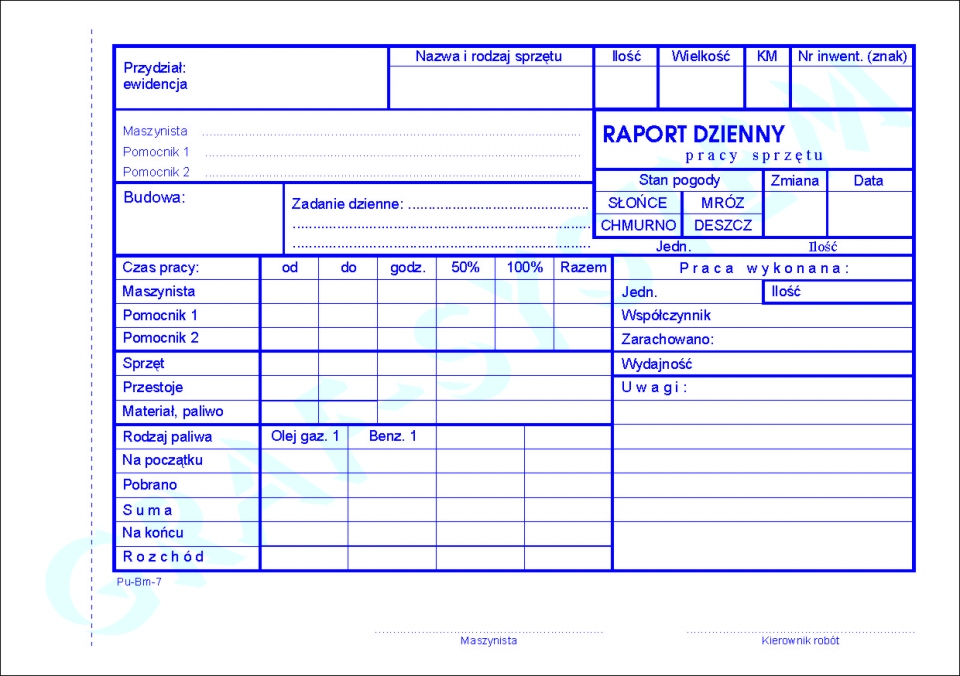Click the 'KM' column header
Image resolution: width=960 pixels, height=676 pixels.
coord(767,56)
